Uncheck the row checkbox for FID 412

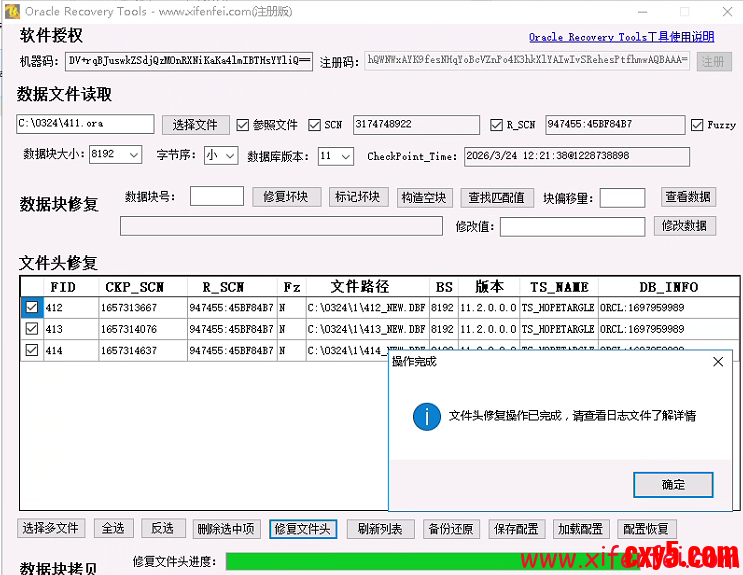click(x=32, y=308)
